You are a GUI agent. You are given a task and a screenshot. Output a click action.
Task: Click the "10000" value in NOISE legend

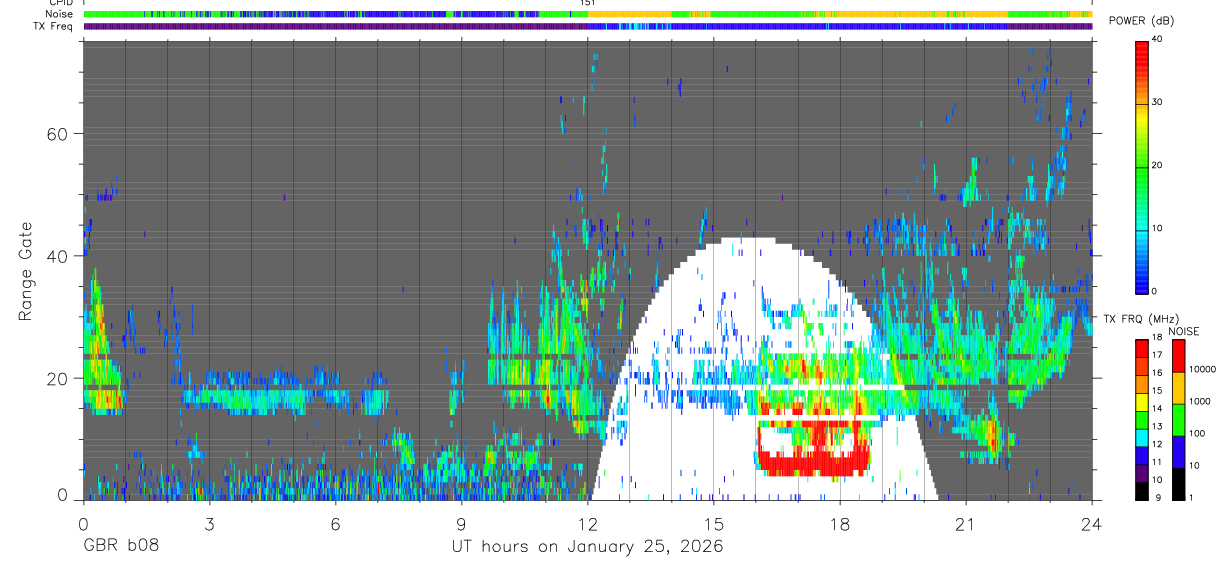(1203, 369)
